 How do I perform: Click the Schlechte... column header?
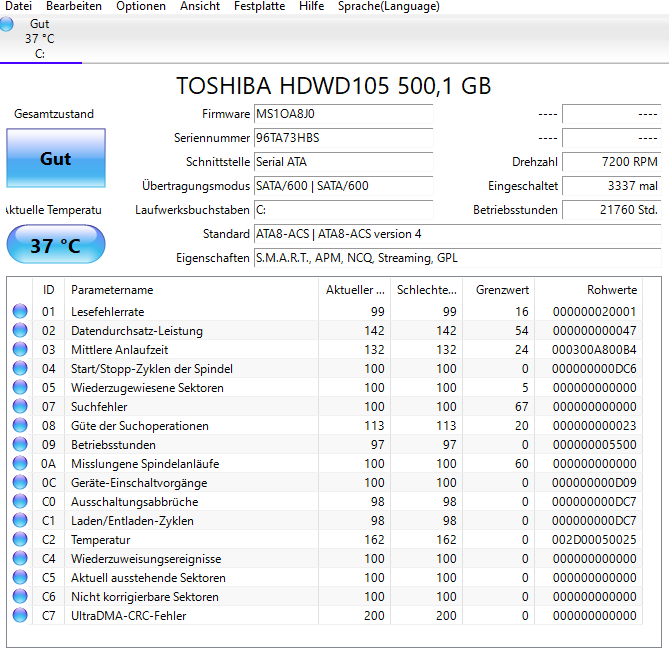[427, 290]
